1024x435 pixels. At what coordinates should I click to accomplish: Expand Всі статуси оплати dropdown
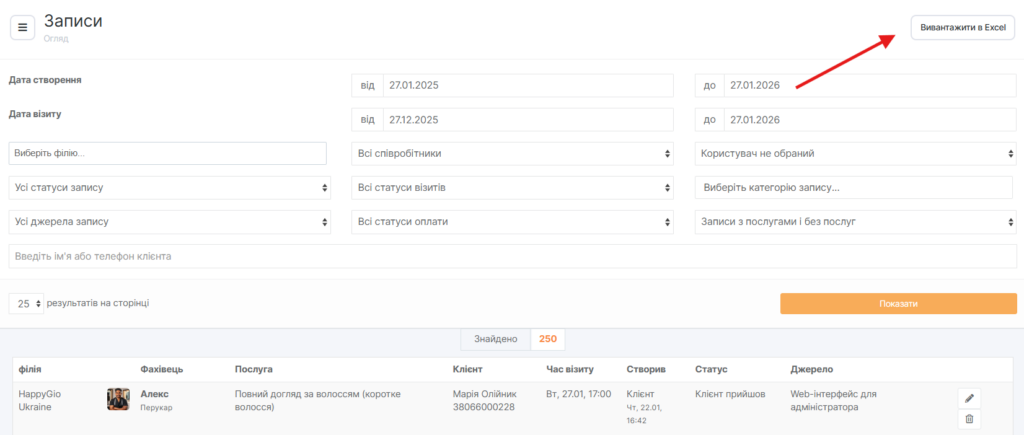(x=513, y=222)
